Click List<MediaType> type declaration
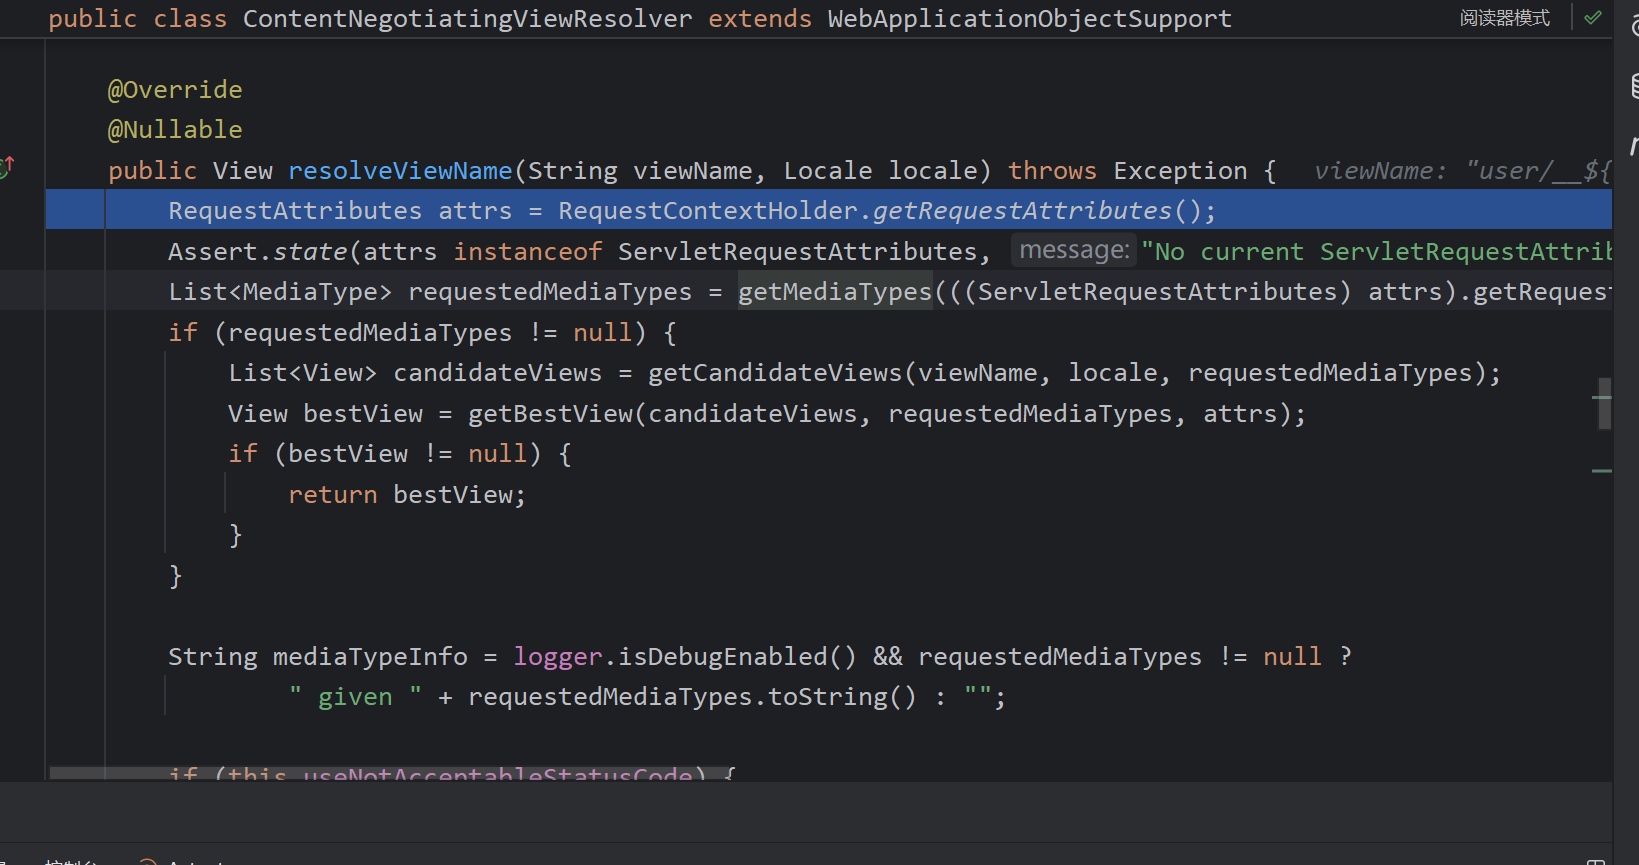This screenshot has width=1639, height=865. tap(280, 292)
